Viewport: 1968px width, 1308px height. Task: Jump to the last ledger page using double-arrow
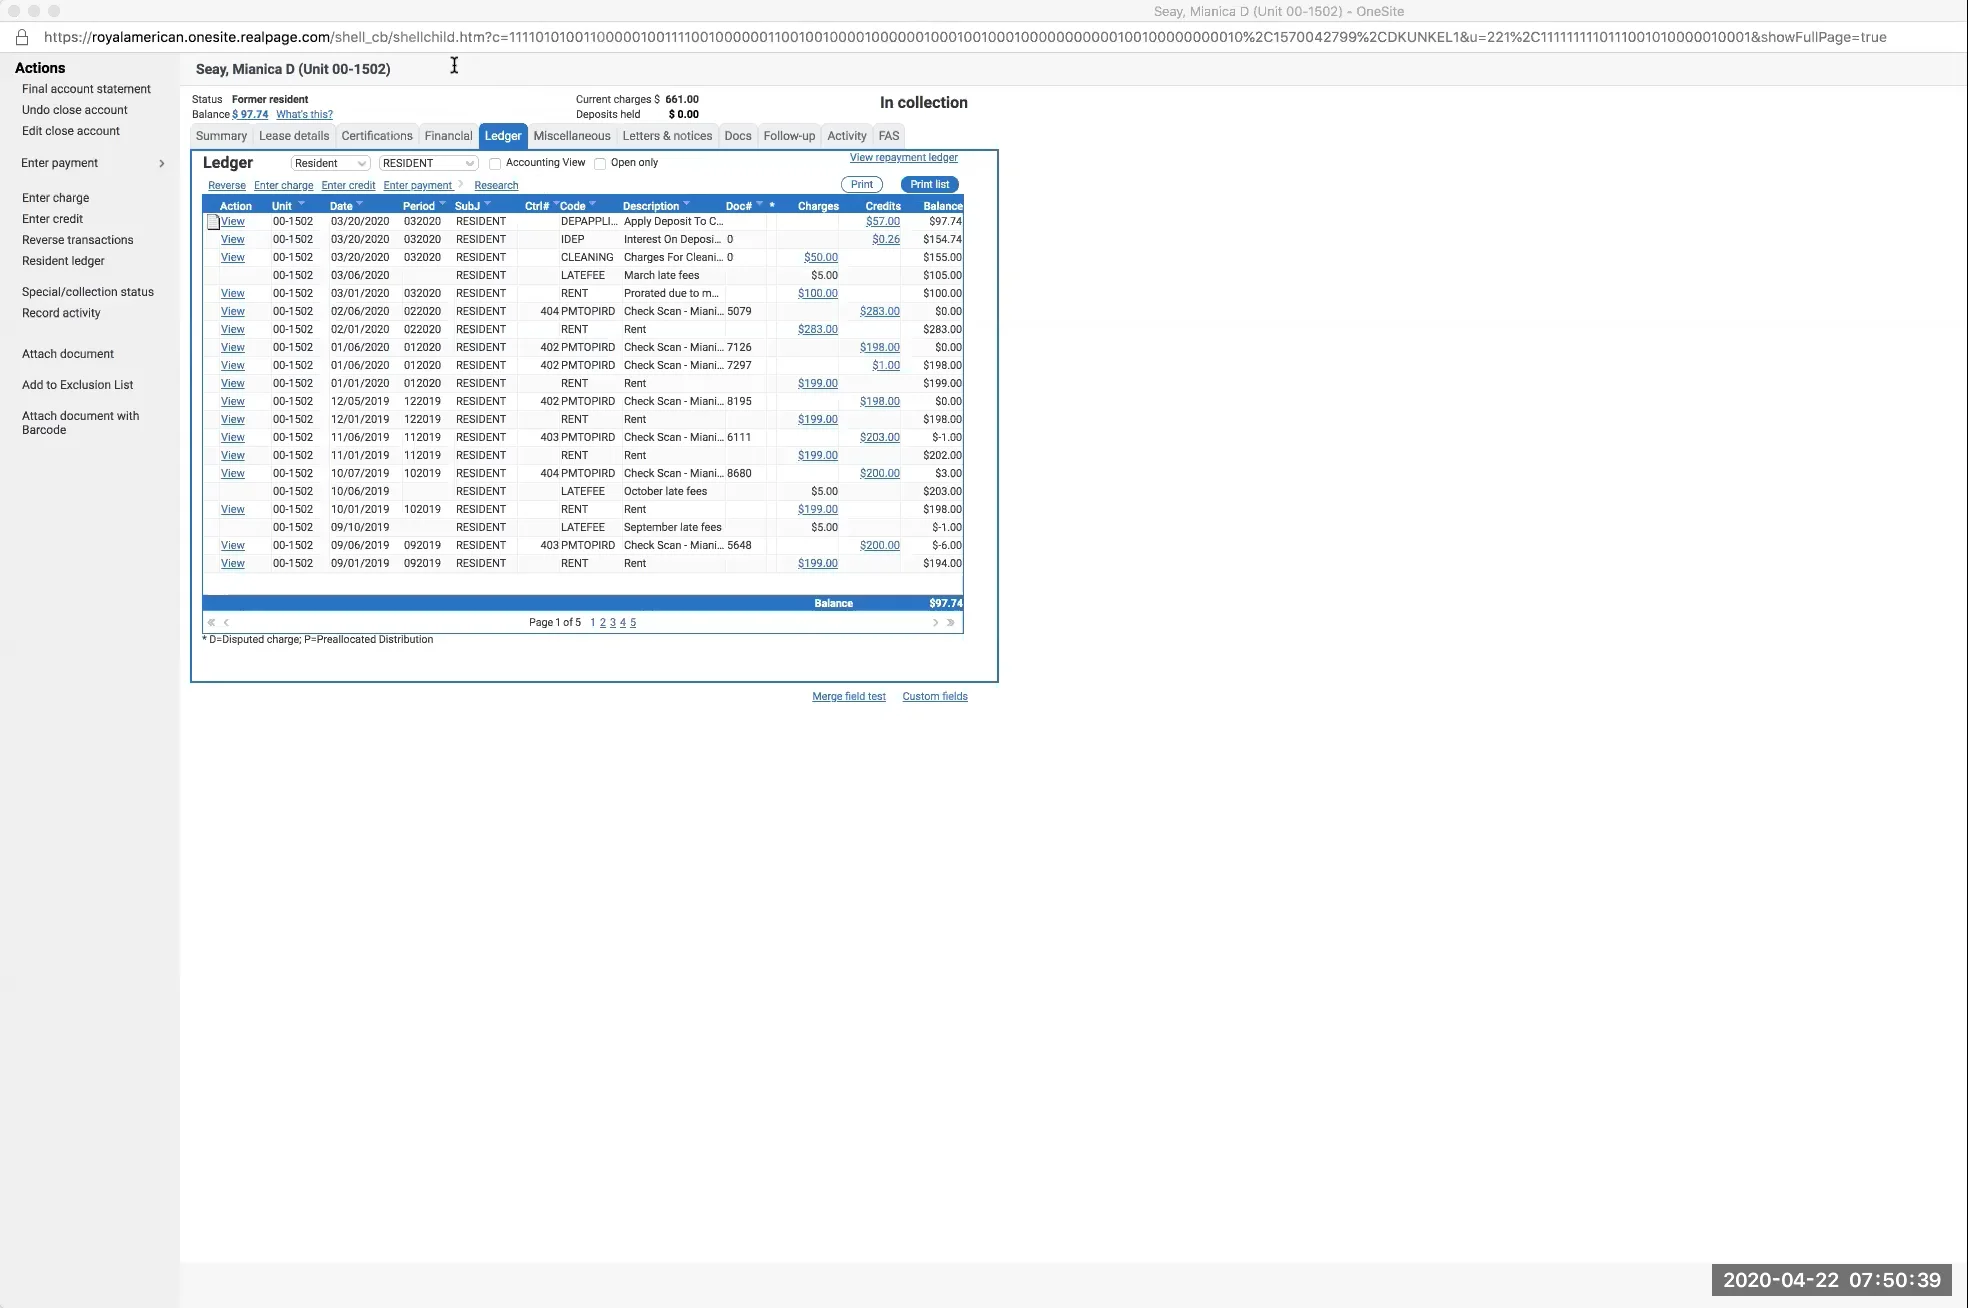pos(951,622)
